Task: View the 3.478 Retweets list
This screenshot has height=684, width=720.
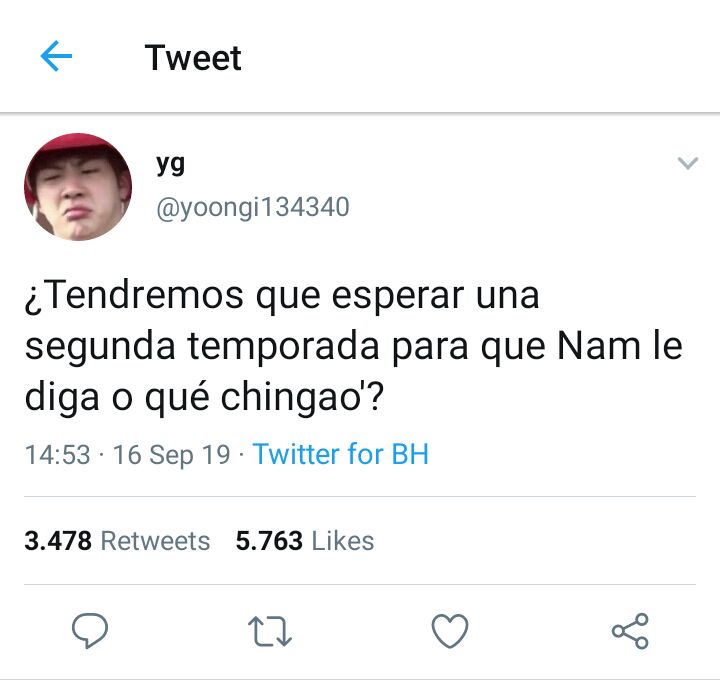Action: tap(117, 540)
